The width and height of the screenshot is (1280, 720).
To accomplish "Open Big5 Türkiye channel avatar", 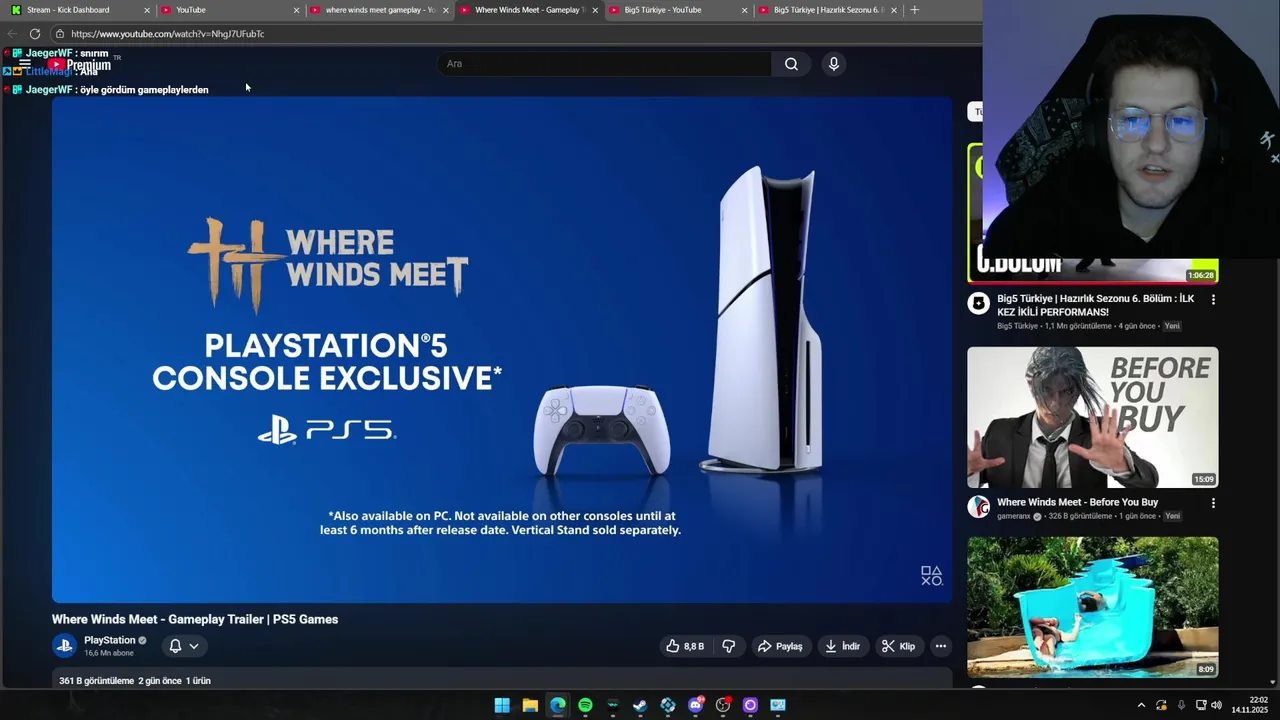I will coord(979,303).
